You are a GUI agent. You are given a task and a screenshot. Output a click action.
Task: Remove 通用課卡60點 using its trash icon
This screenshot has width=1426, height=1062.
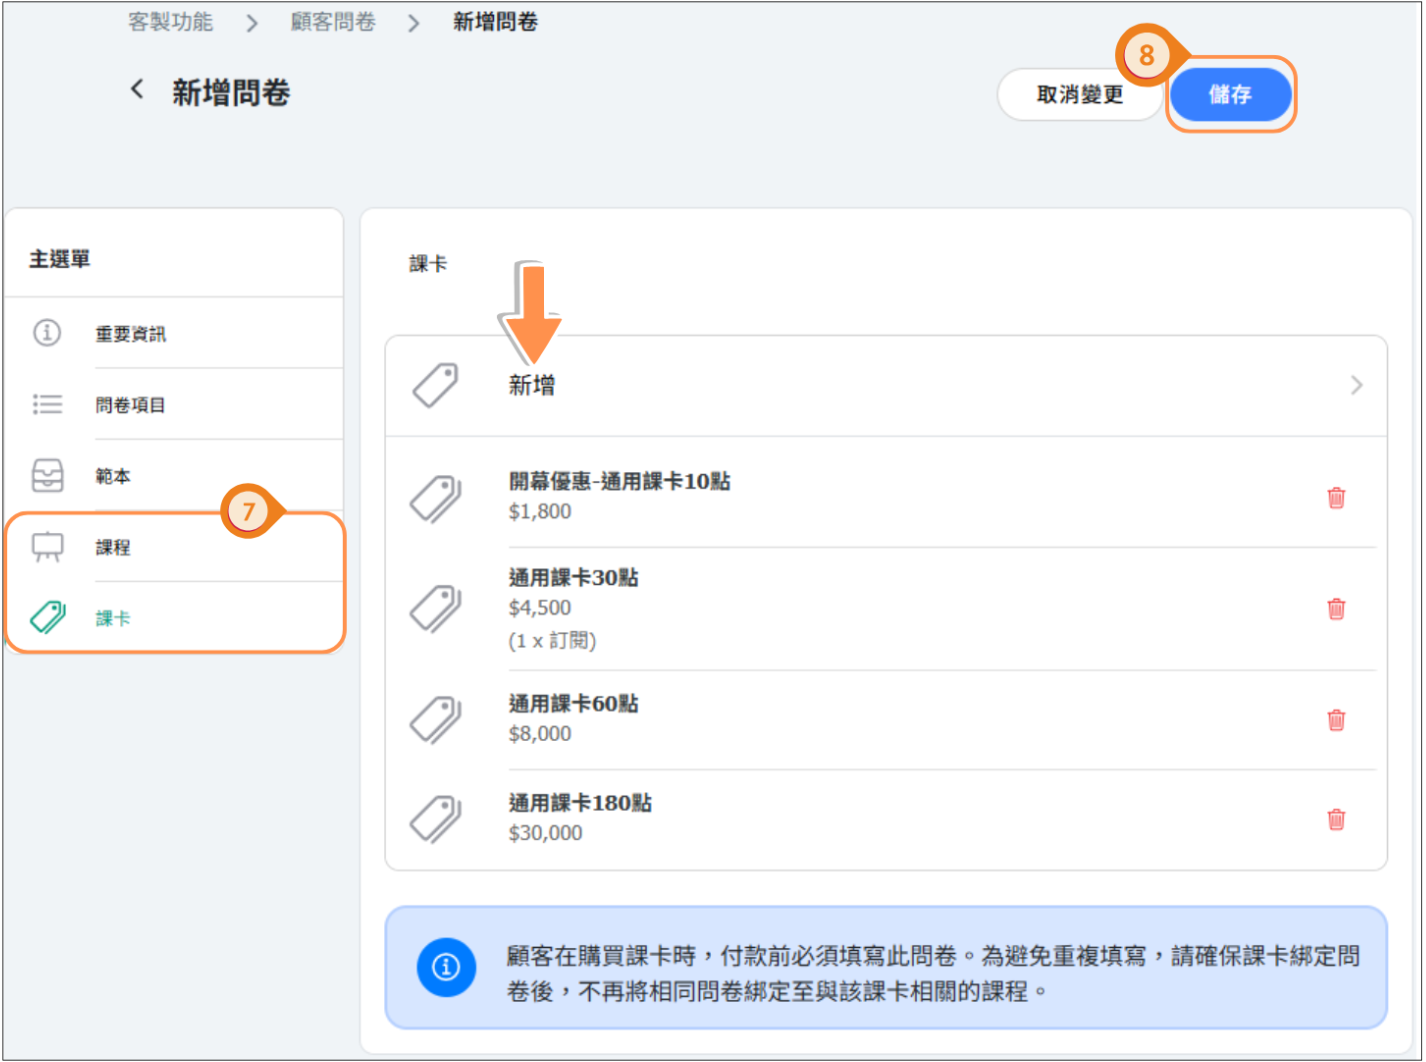1335,720
